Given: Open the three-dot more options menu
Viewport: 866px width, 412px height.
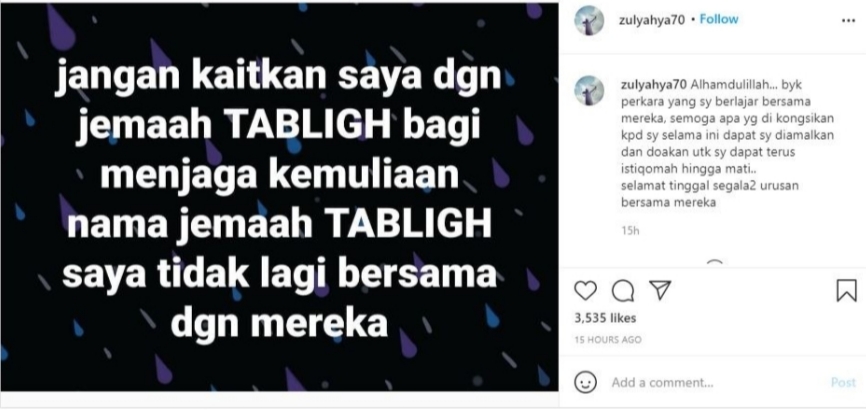Looking at the screenshot, I should (x=848, y=20).
